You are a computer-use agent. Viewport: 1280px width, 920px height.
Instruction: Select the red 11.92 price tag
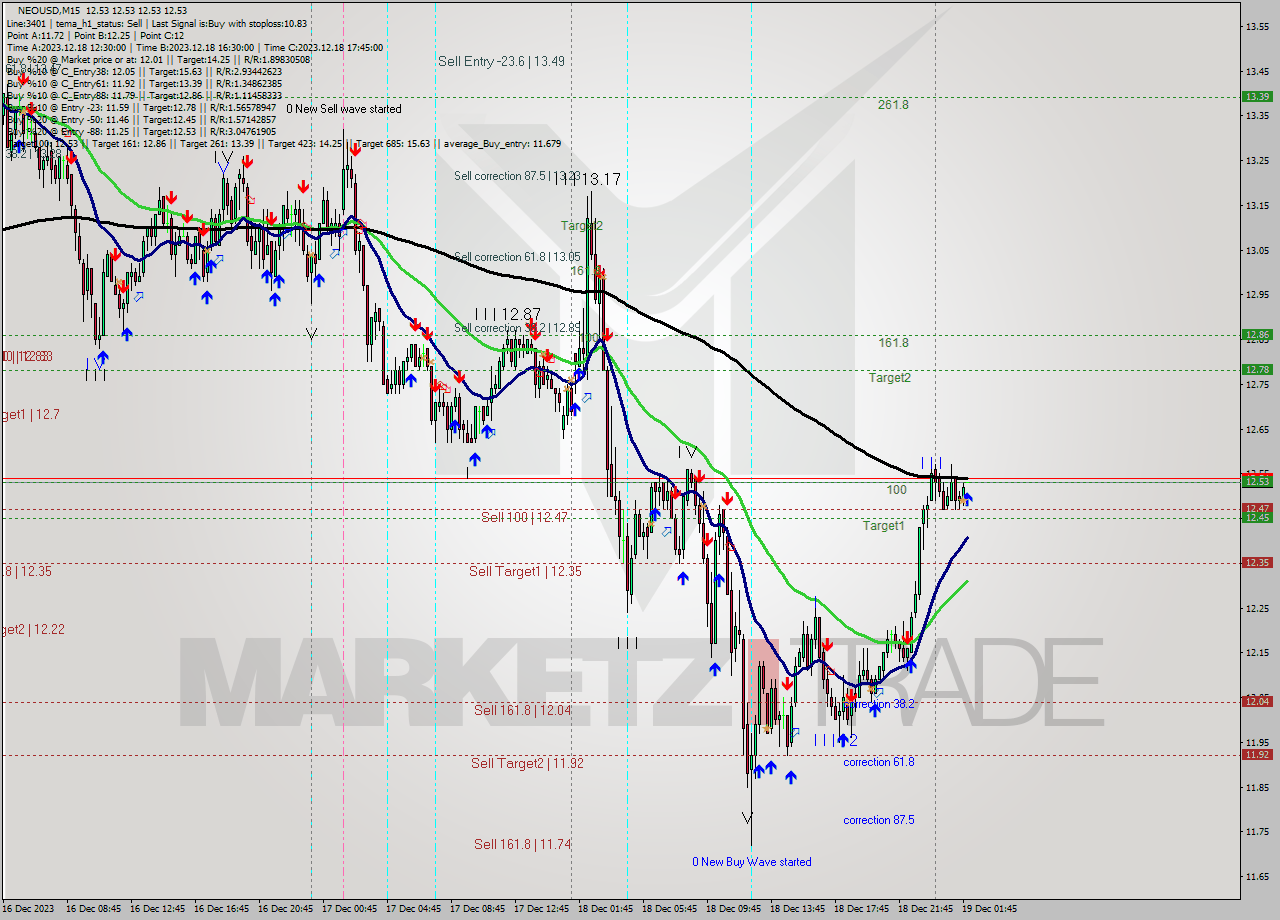tap(1257, 754)
